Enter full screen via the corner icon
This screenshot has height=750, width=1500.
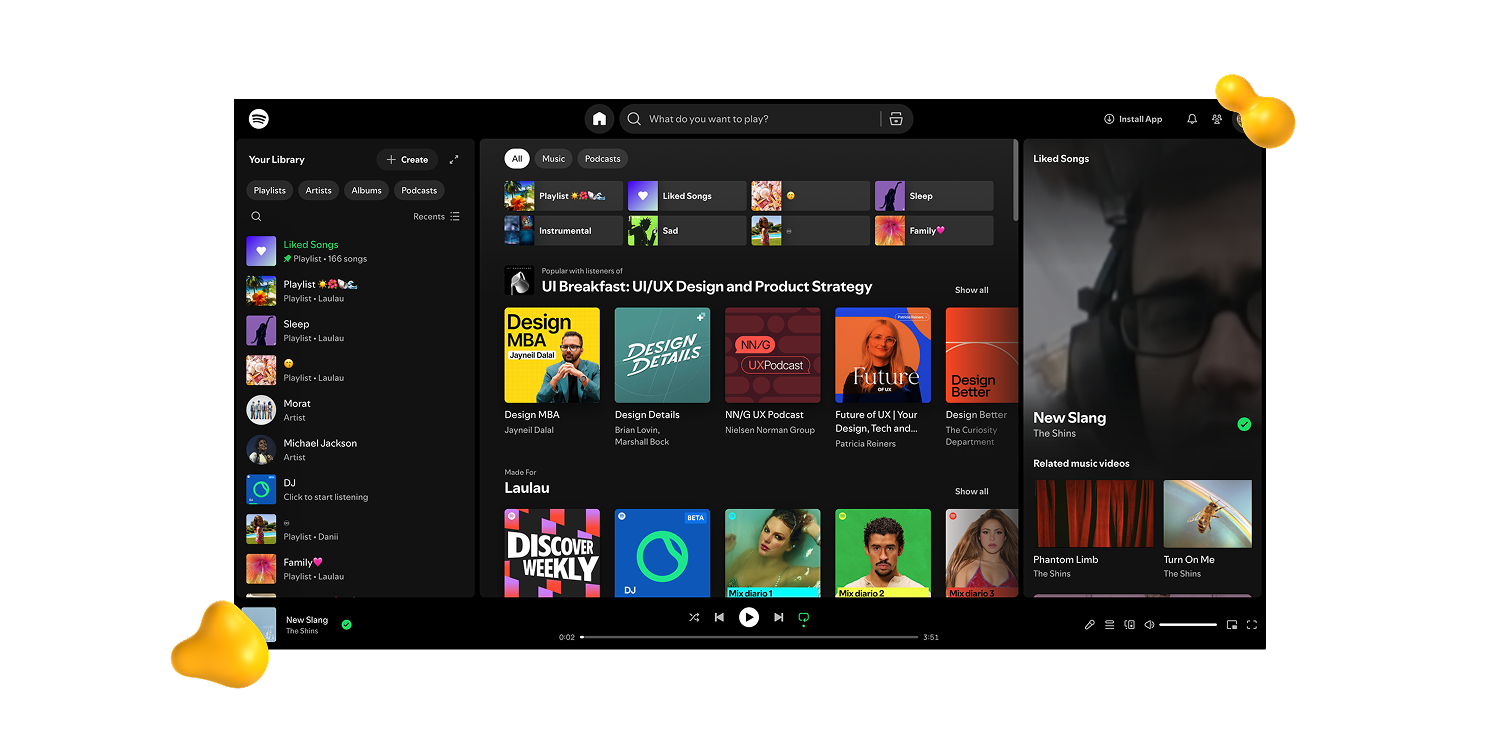point(1252,625)
